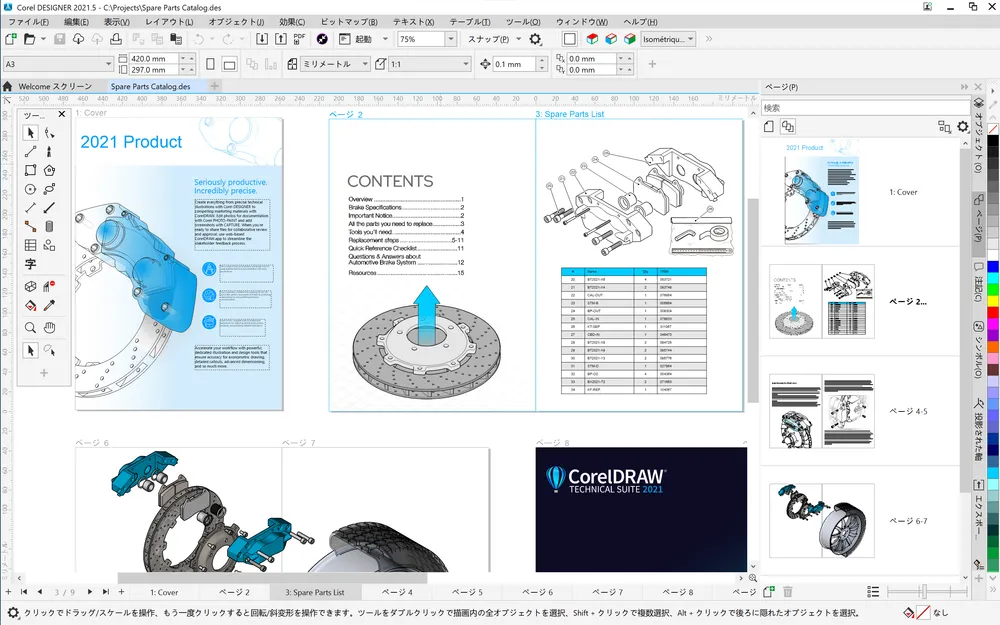Viewport: 1000px width, 625px height.
Task: Switch to Welcome スクリーン tab
Action: pyautogui.click(x=55, y=86)
